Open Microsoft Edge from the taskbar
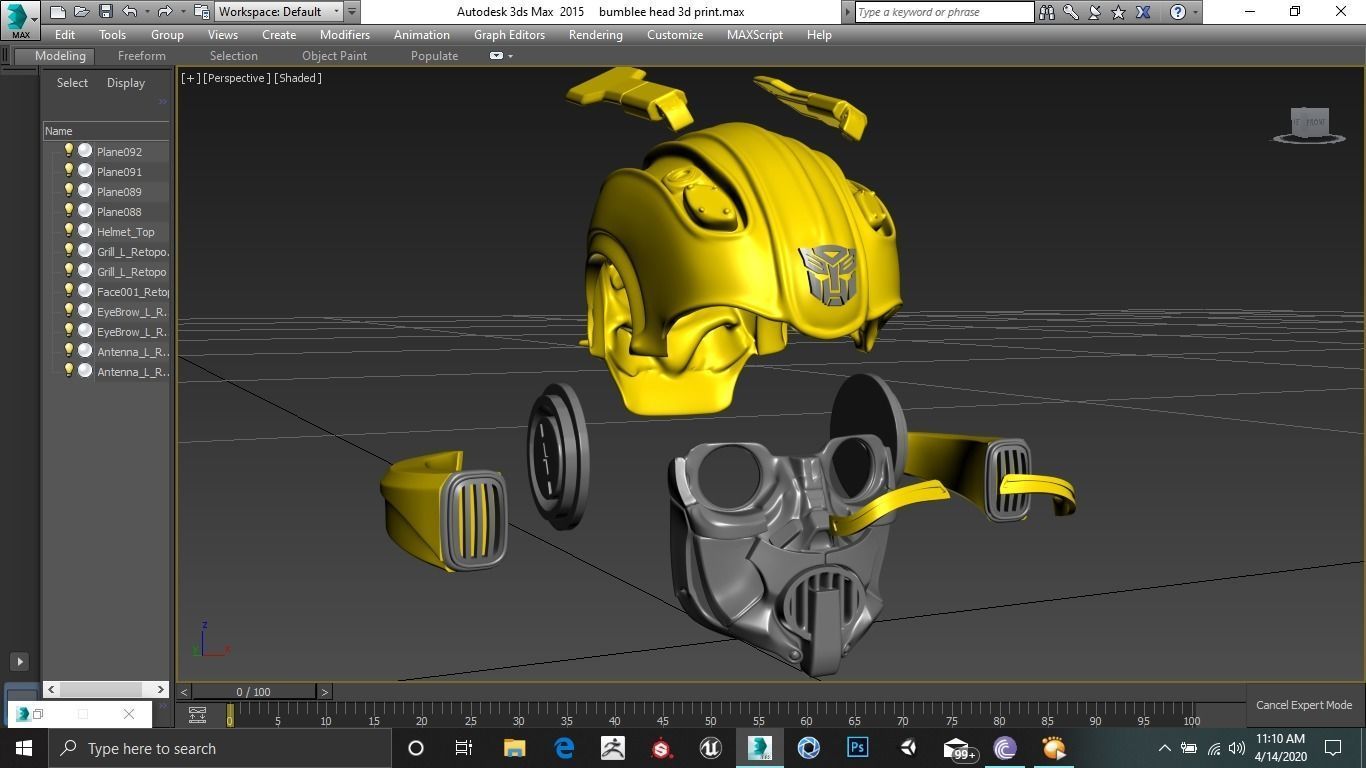Viewport: 1366px width, 768px height. 563,748
